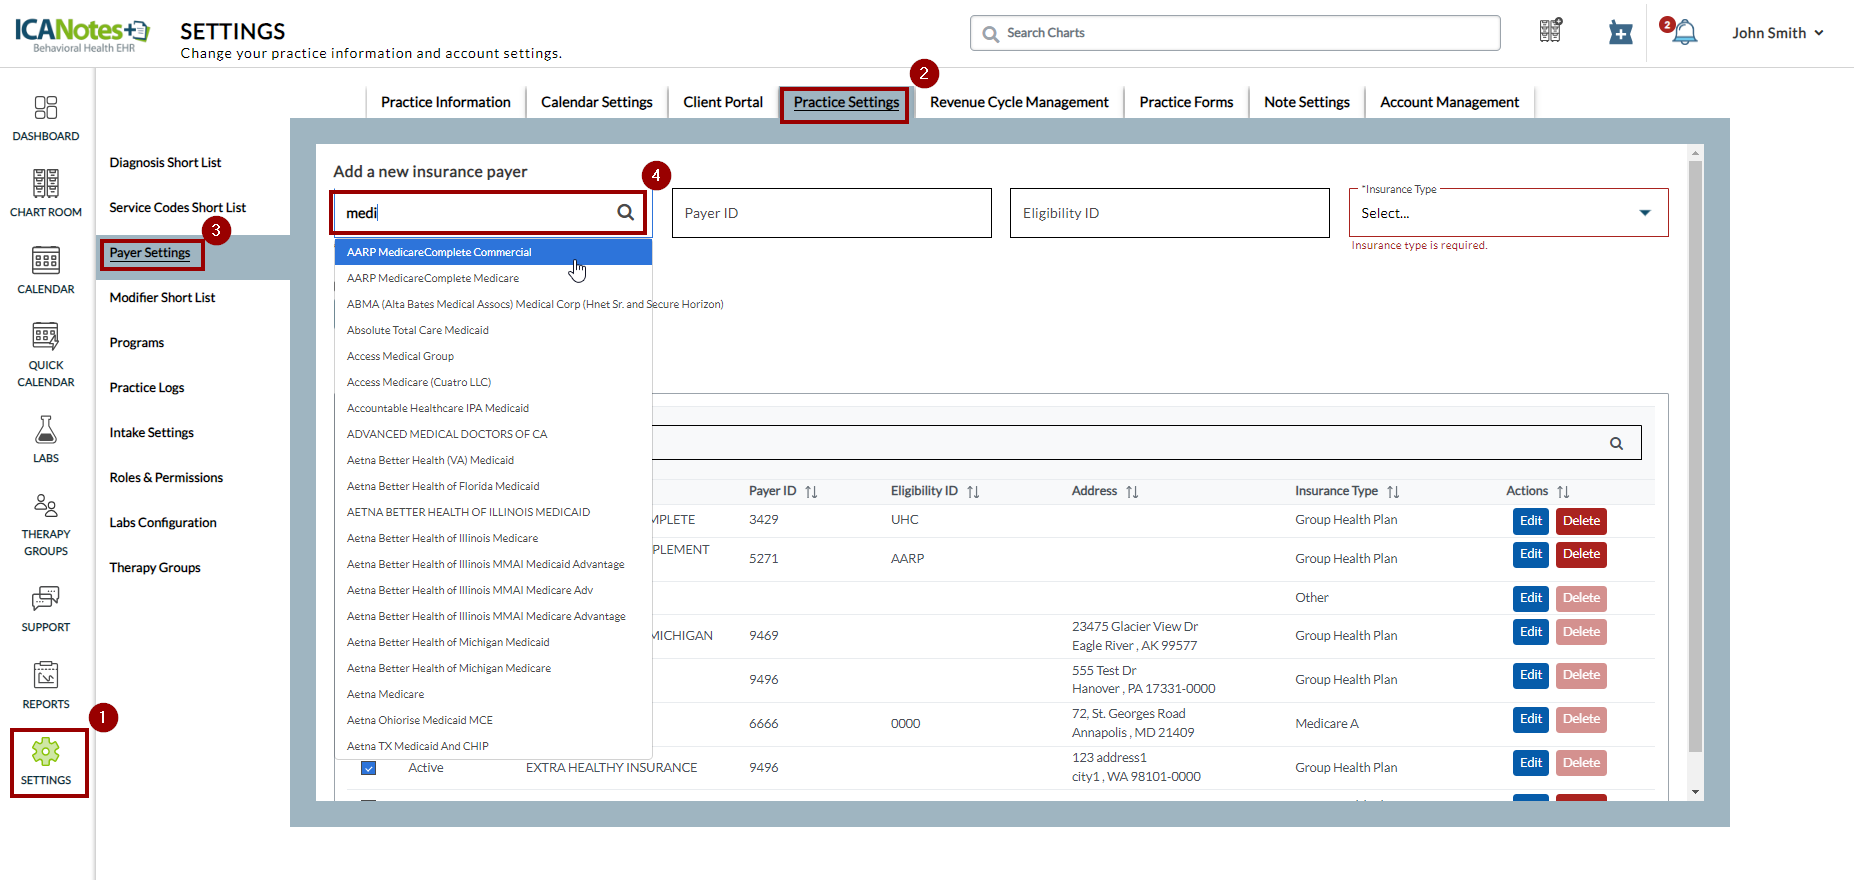This screenshot has height=880, width=1854.
Task: Open the notifications bell
Action: [1685, 33]
